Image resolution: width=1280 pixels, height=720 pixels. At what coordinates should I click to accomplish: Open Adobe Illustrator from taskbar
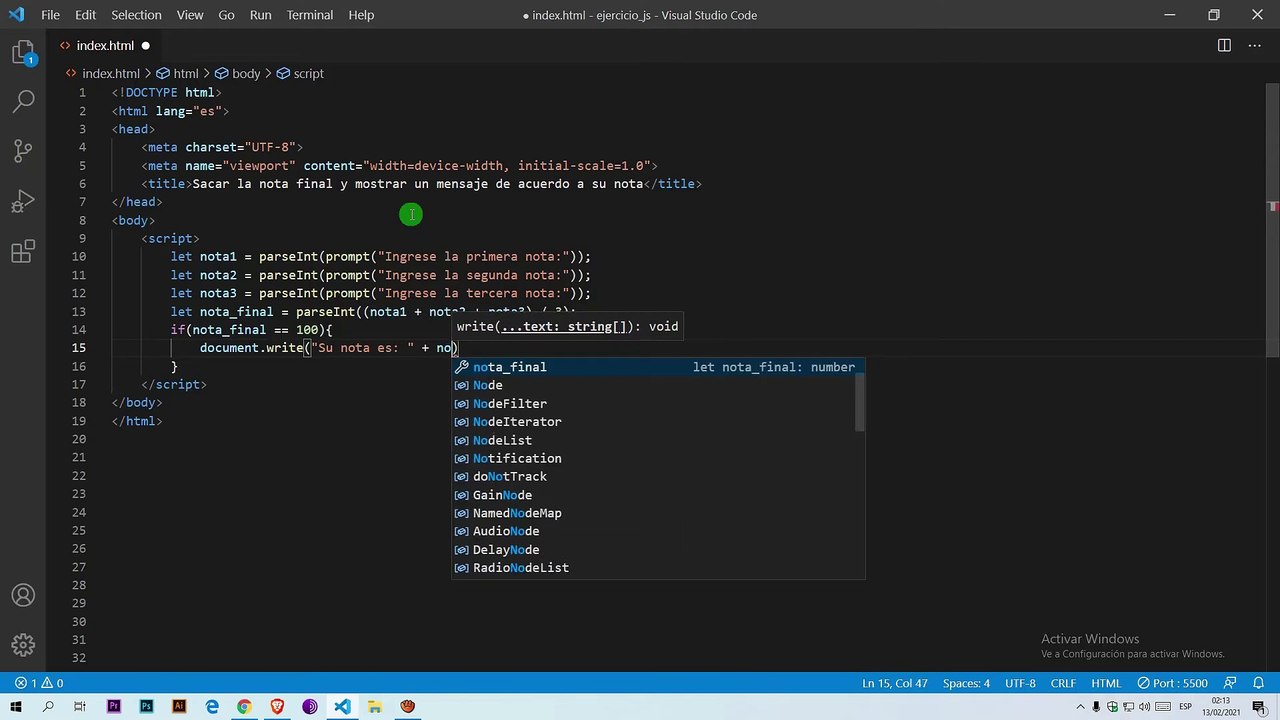[179, 706]
